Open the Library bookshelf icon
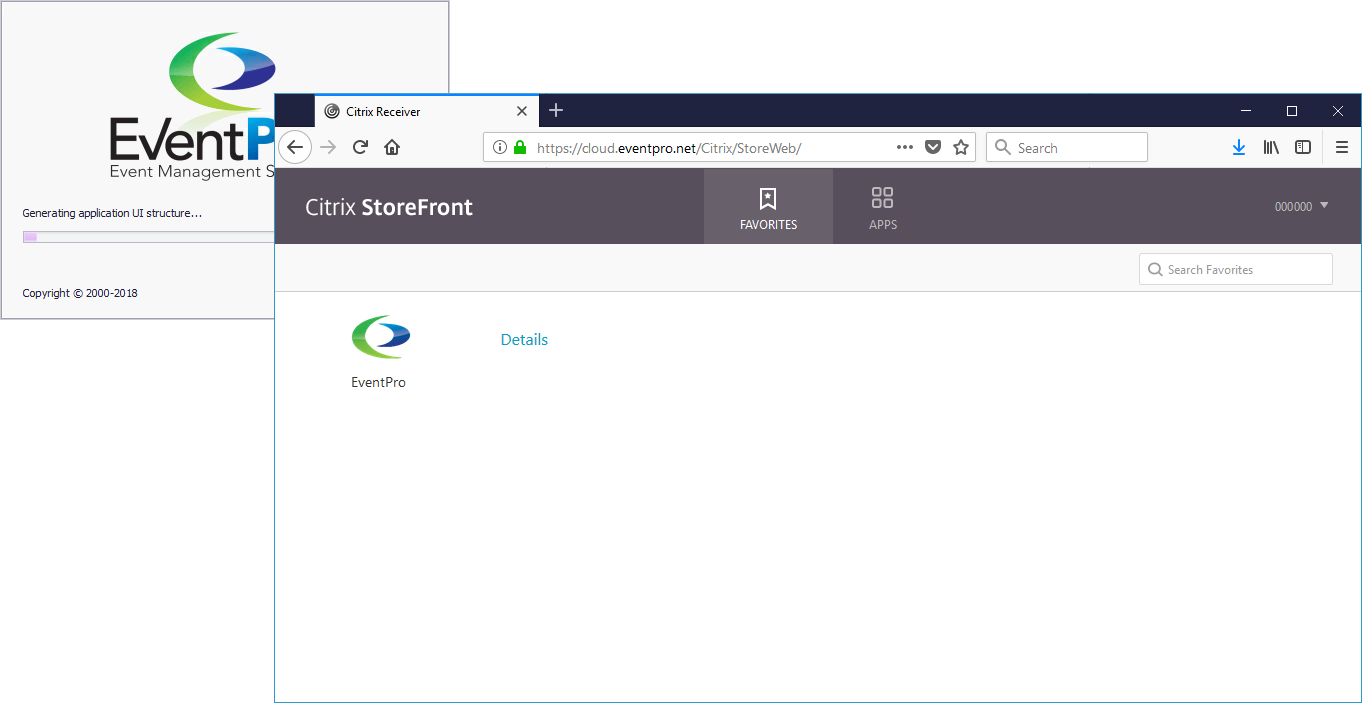 (x=1271, y=147)
